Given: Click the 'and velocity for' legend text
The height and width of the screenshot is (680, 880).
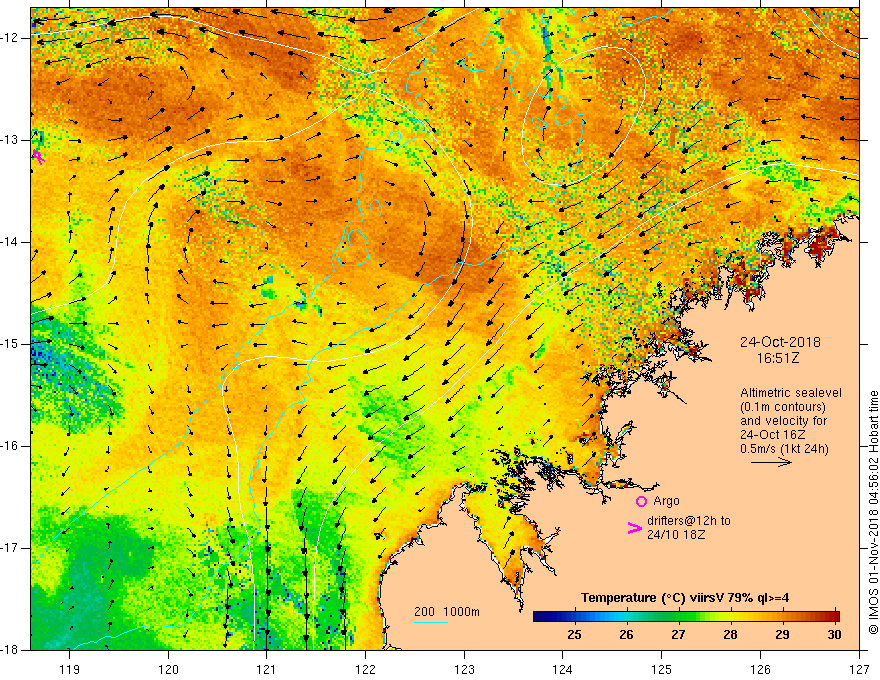Looking at the screenshot, I should point(783,421).
